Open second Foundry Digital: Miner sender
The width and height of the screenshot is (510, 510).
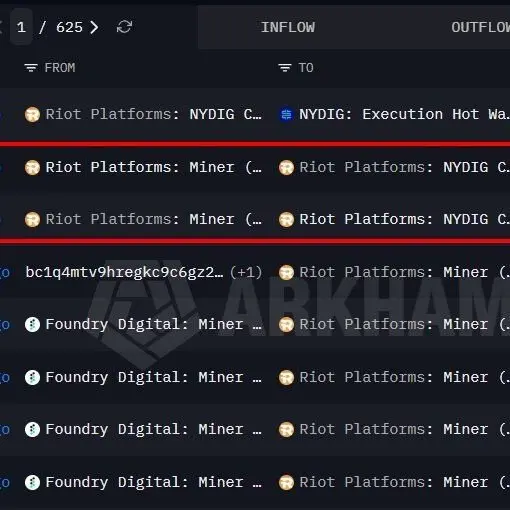point(153,377)
